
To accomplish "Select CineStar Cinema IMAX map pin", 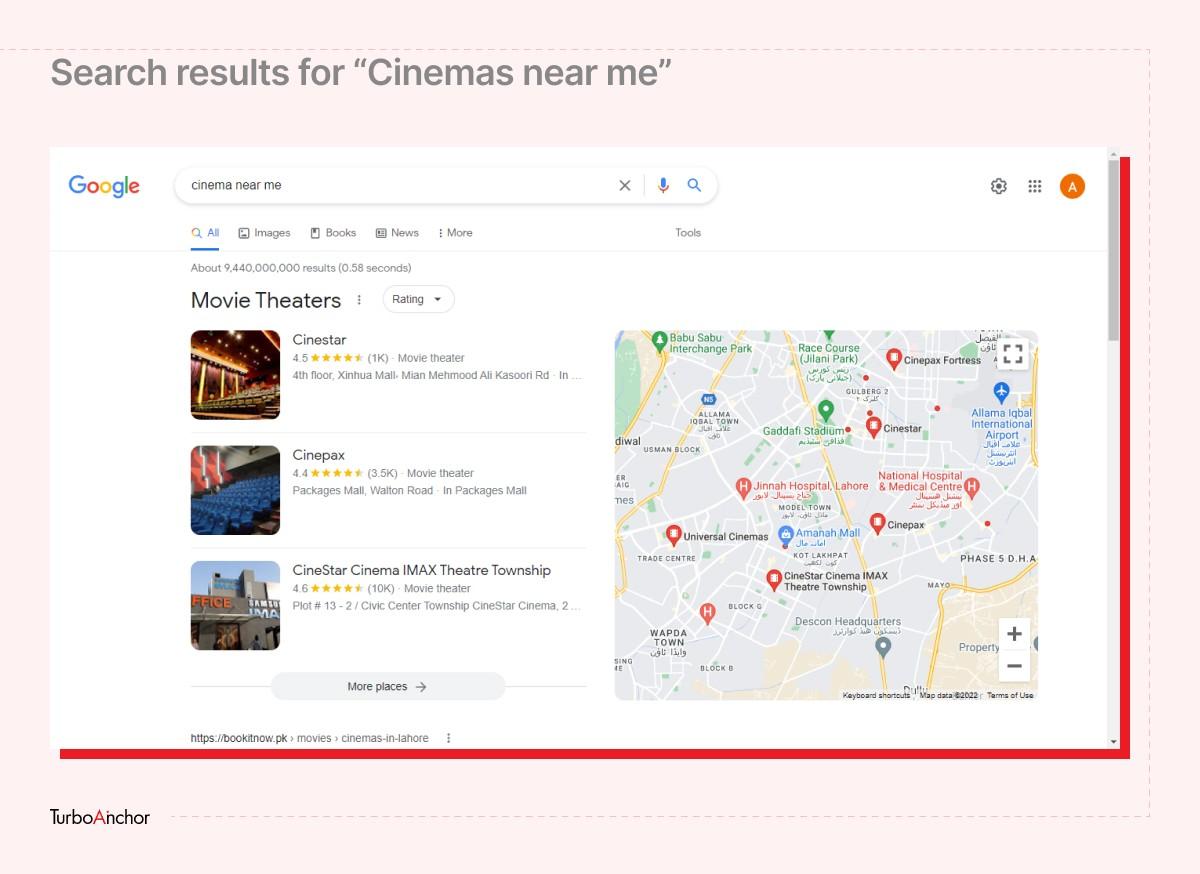I will pos(773,579).
